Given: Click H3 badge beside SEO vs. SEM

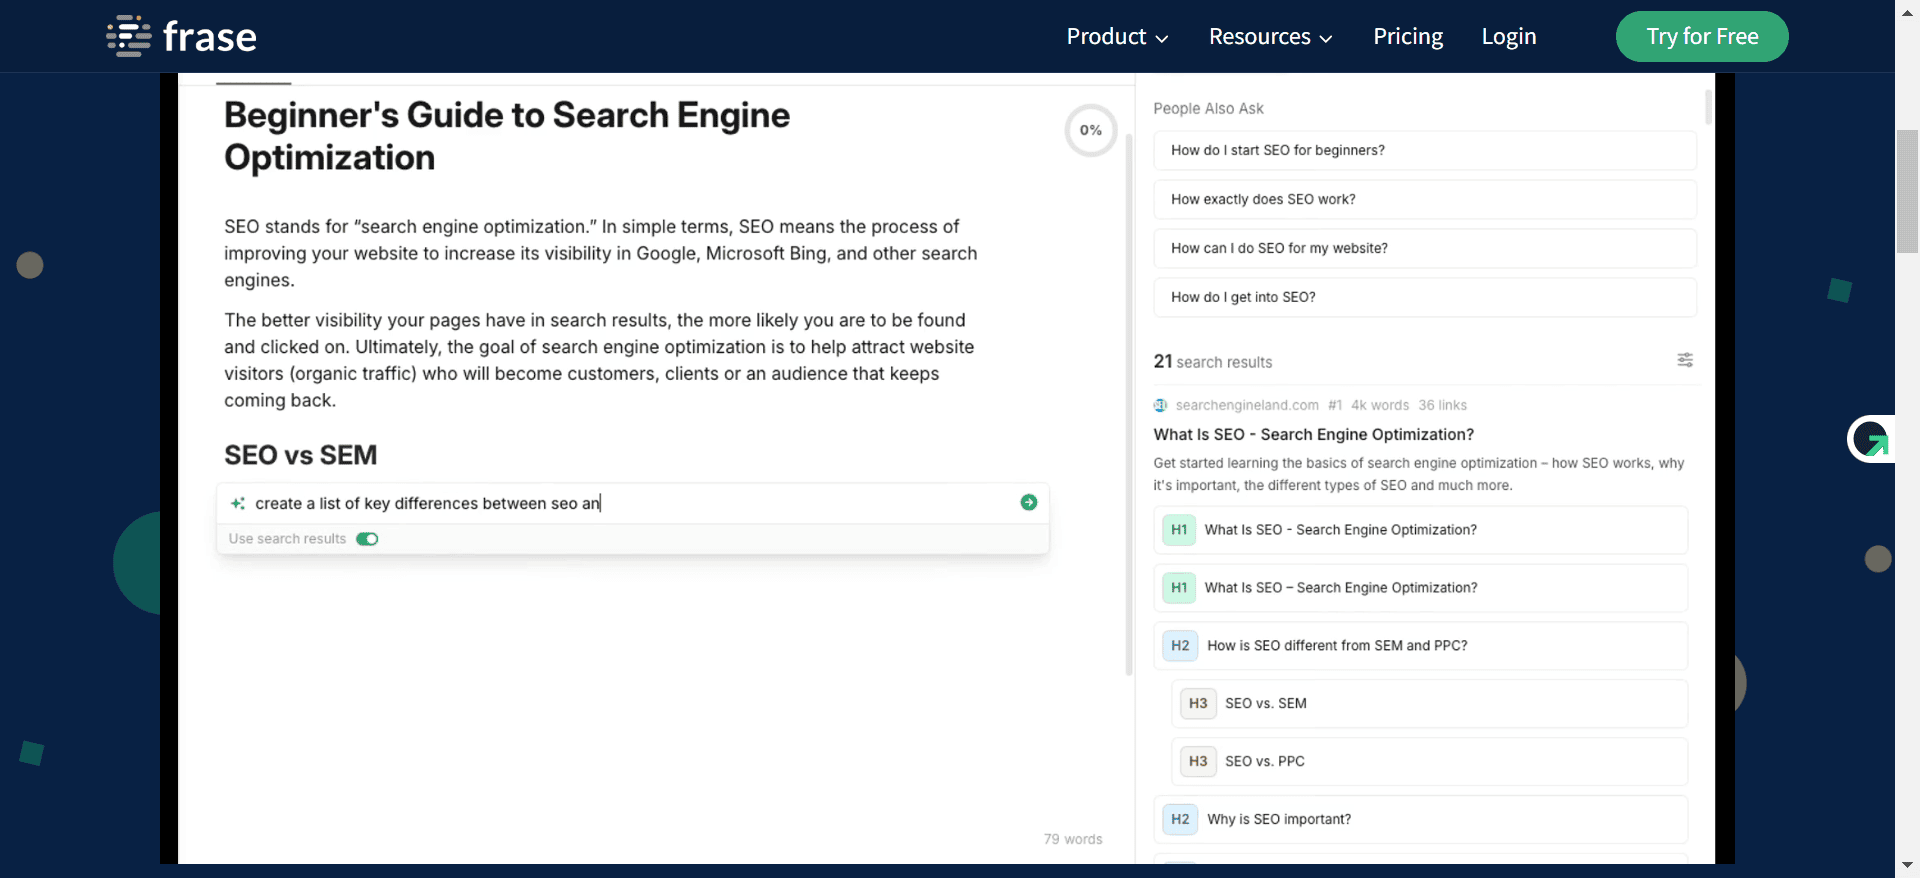Looking at the screenshot, I should pos(1198,703).
